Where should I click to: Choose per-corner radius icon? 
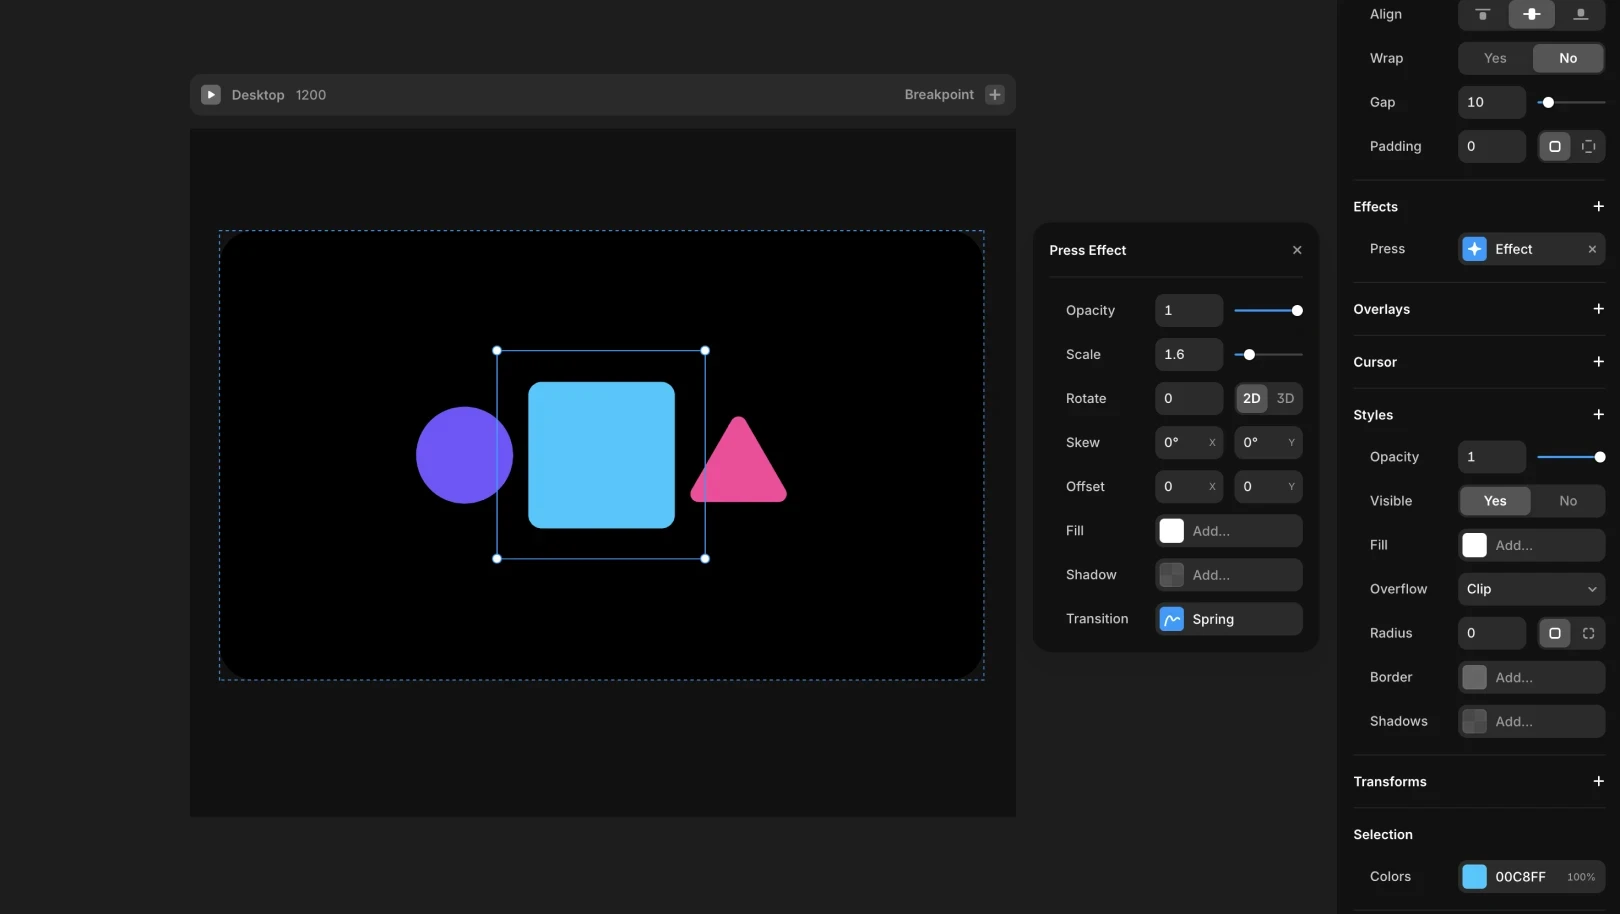click(x=1588, y=633)
